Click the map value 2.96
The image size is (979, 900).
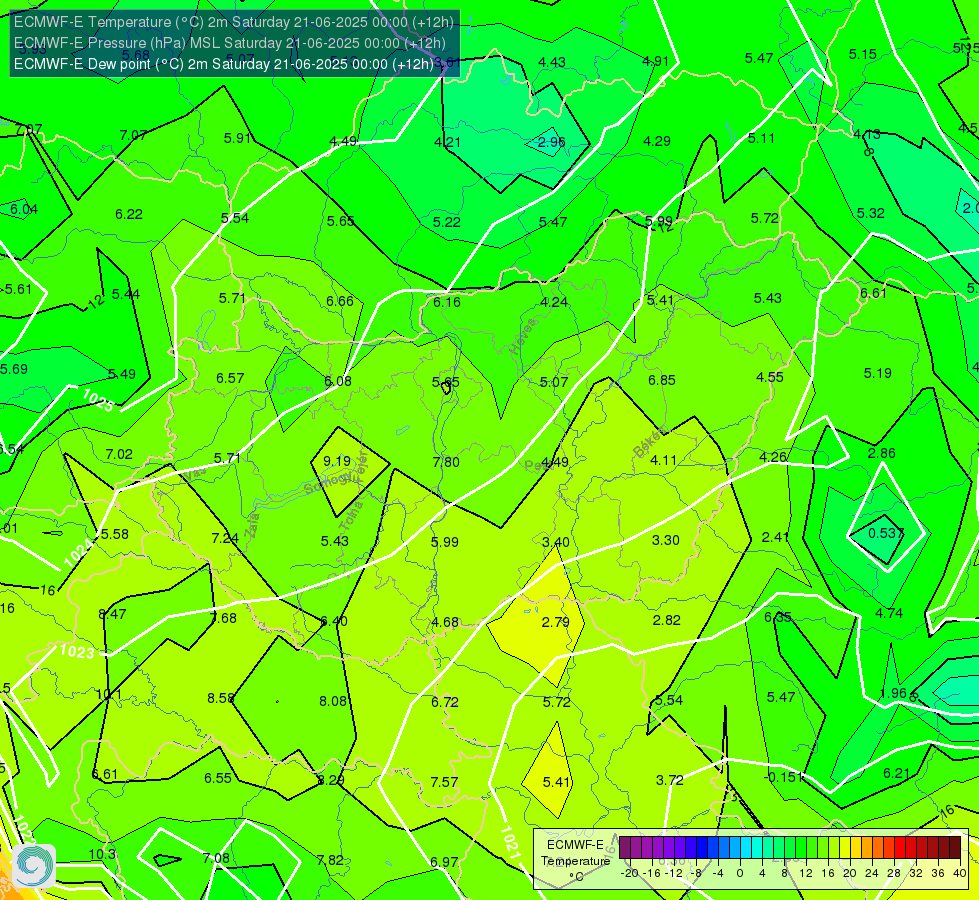551,142
